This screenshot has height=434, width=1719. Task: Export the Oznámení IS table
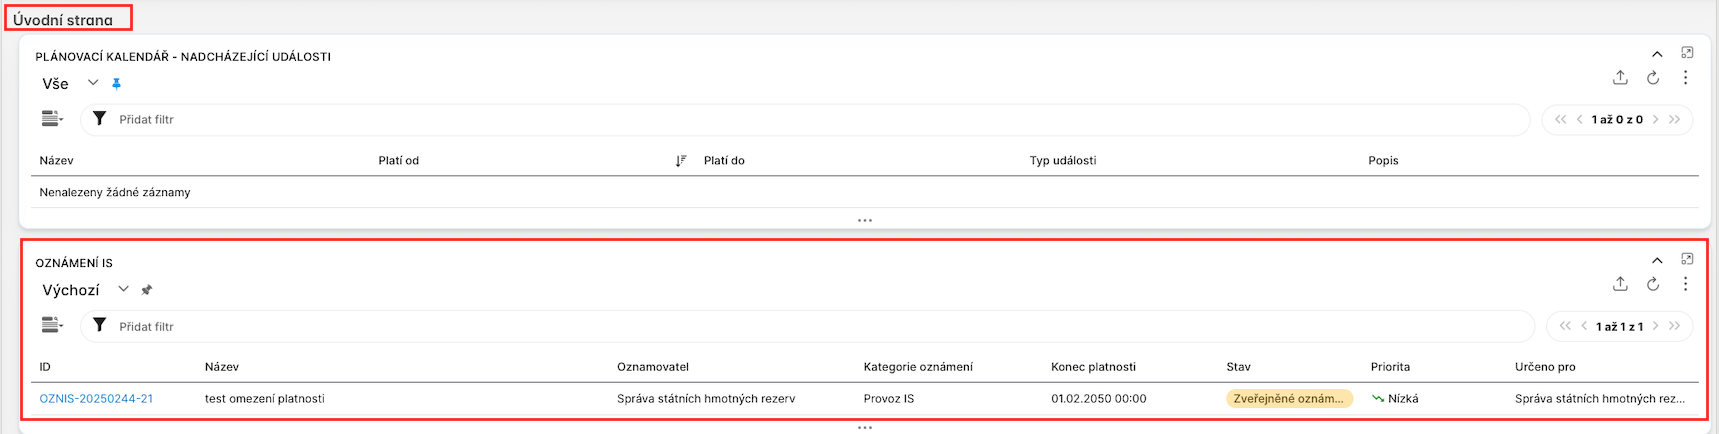pos(1620,285)
